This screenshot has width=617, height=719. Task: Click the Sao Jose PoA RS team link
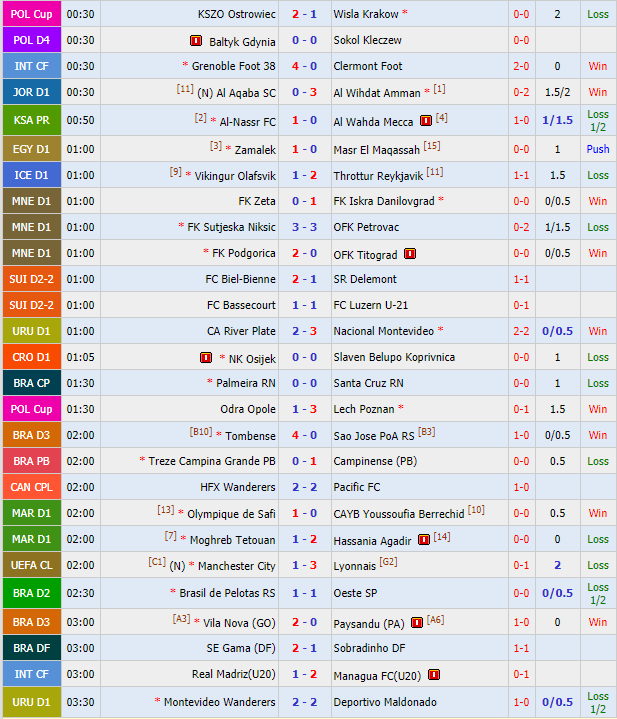coord(374,436)
